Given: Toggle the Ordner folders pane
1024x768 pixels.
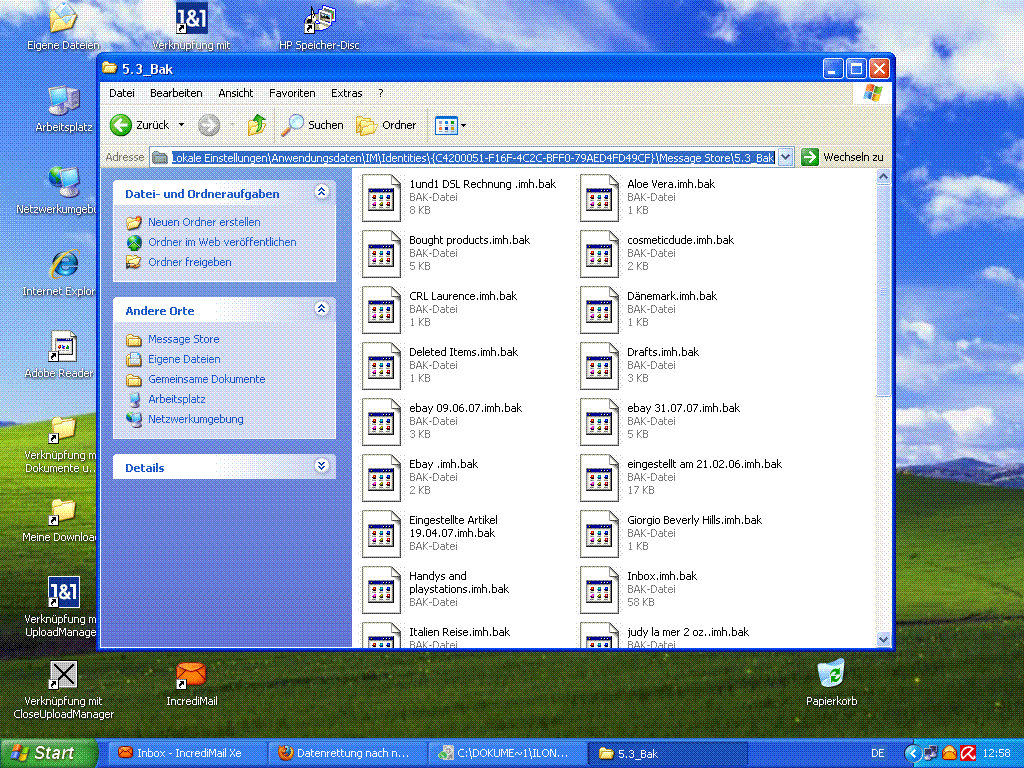Looking at the screenshot, I should tap(386, 125).
